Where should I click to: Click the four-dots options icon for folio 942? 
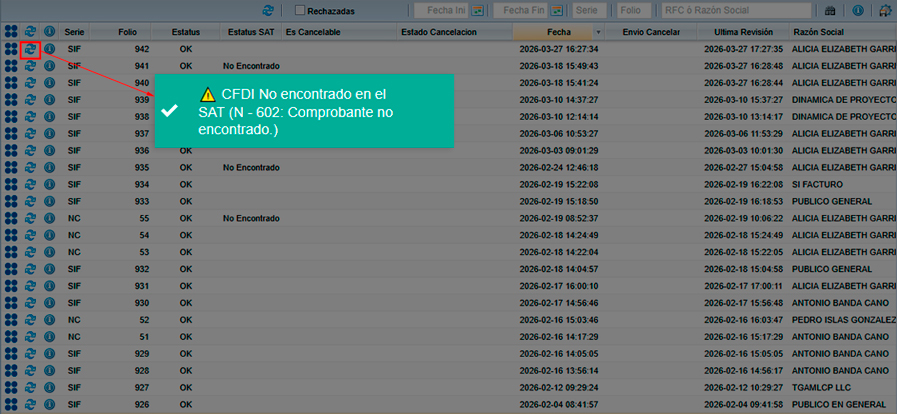[11, 49]
